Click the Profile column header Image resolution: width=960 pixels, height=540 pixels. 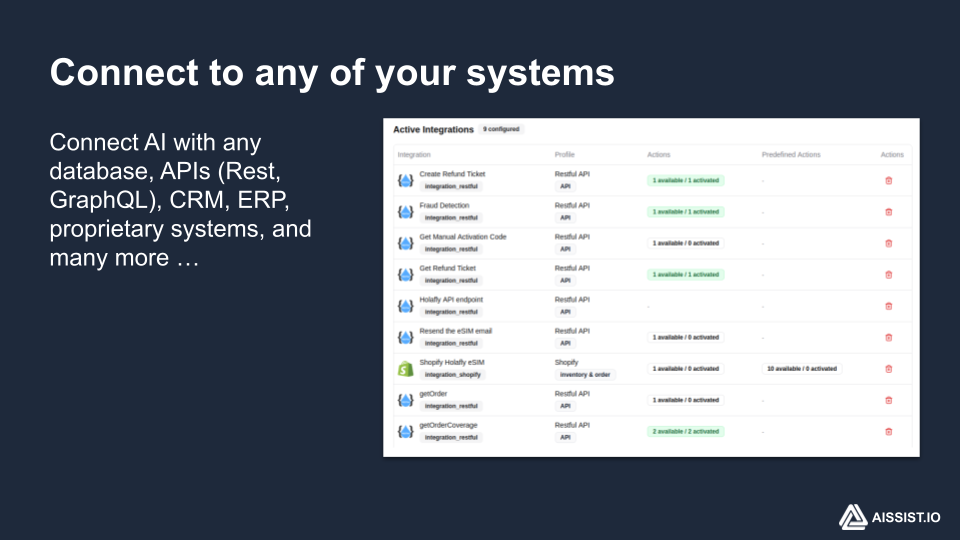pyautogui.click(x=565, y=155)
